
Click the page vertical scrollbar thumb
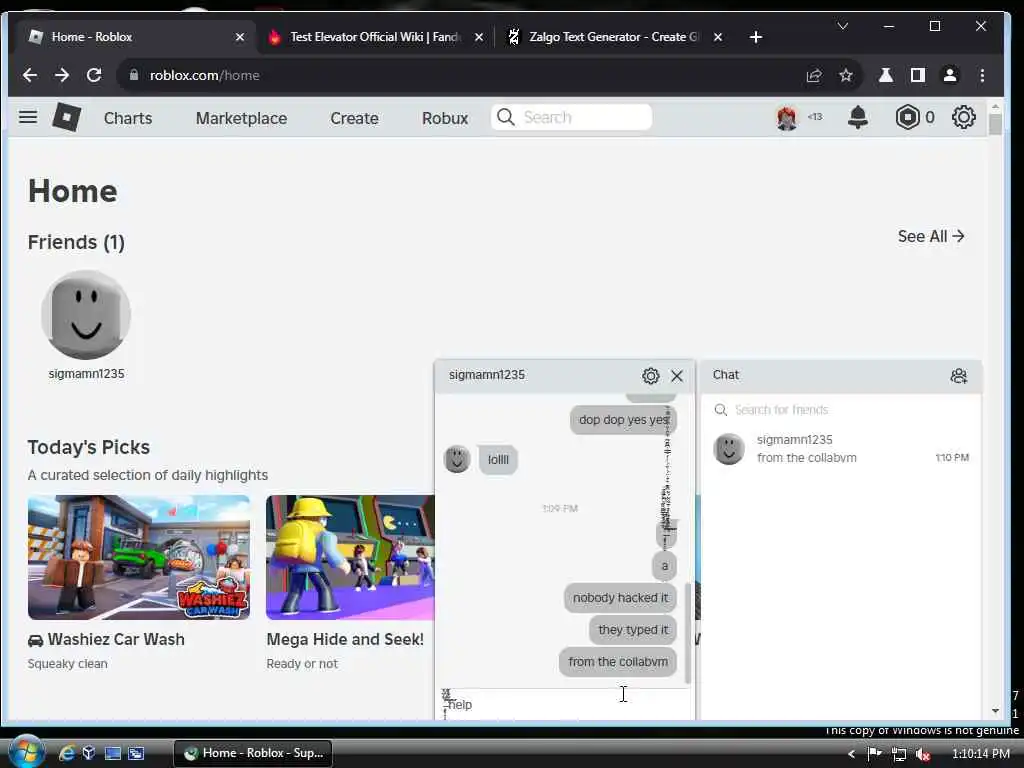(995, 123)
